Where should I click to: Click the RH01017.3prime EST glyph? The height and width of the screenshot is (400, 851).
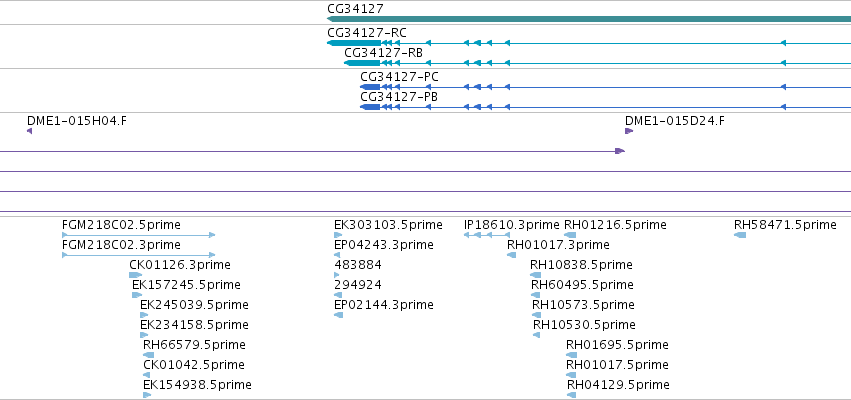click(511, 255)
